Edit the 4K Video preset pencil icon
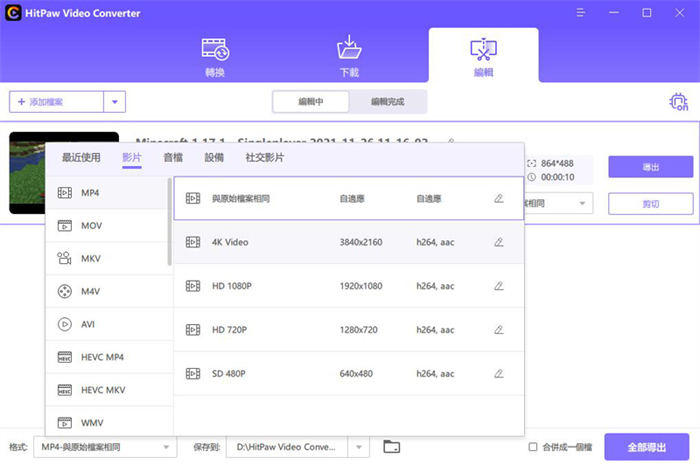 pos(499,242)
